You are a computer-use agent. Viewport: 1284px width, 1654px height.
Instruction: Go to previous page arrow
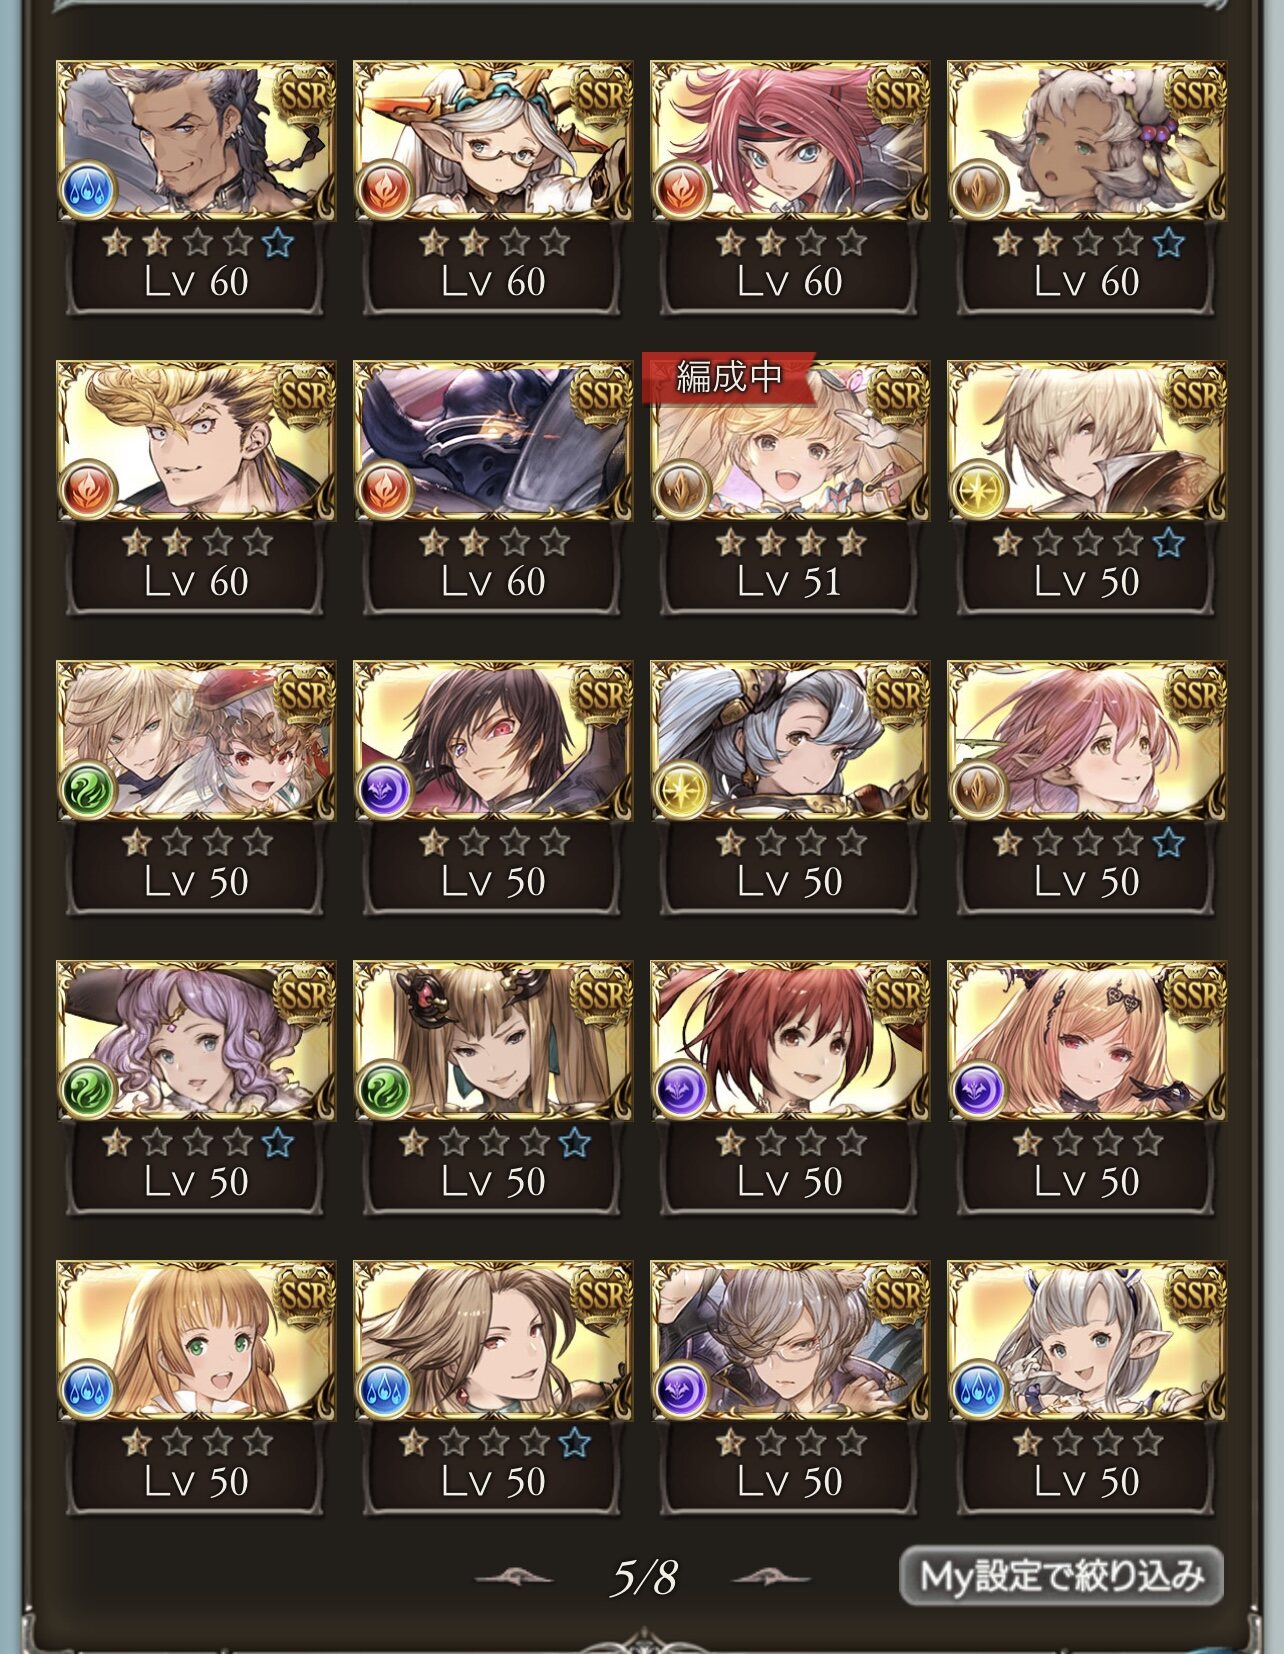(x=514, y=1578)
